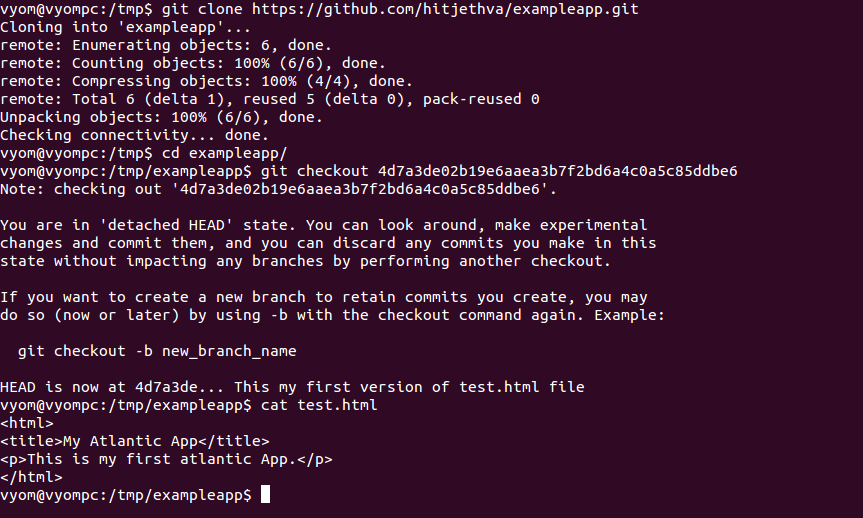Screen dimensions: 863x518
Task: Click the 'remote: Enumerating objects' line
Action: 166,45
